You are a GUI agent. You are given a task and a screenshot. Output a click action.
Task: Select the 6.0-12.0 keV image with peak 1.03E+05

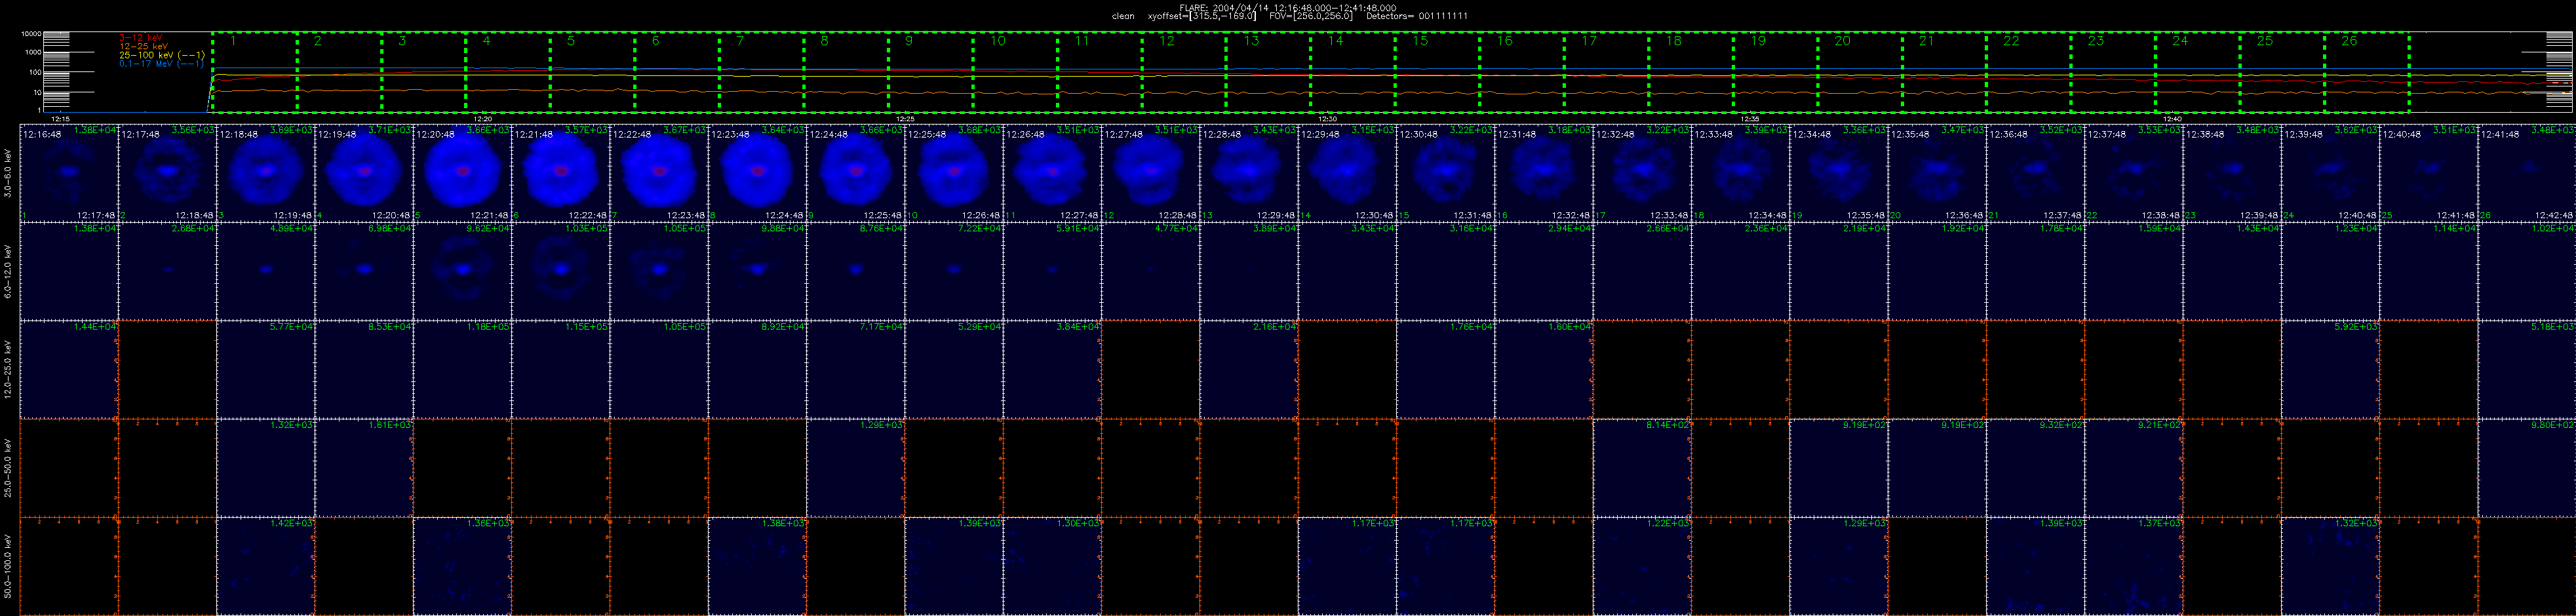click(561, 271)
